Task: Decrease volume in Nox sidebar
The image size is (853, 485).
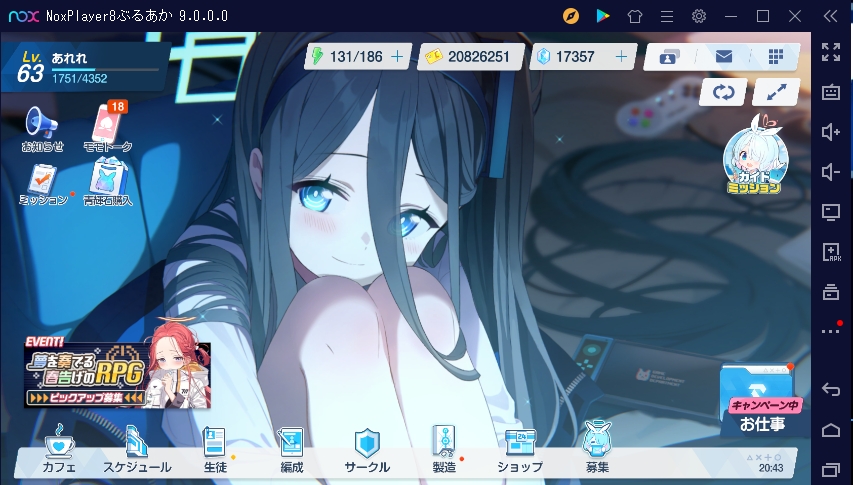Action: [831, 172]
